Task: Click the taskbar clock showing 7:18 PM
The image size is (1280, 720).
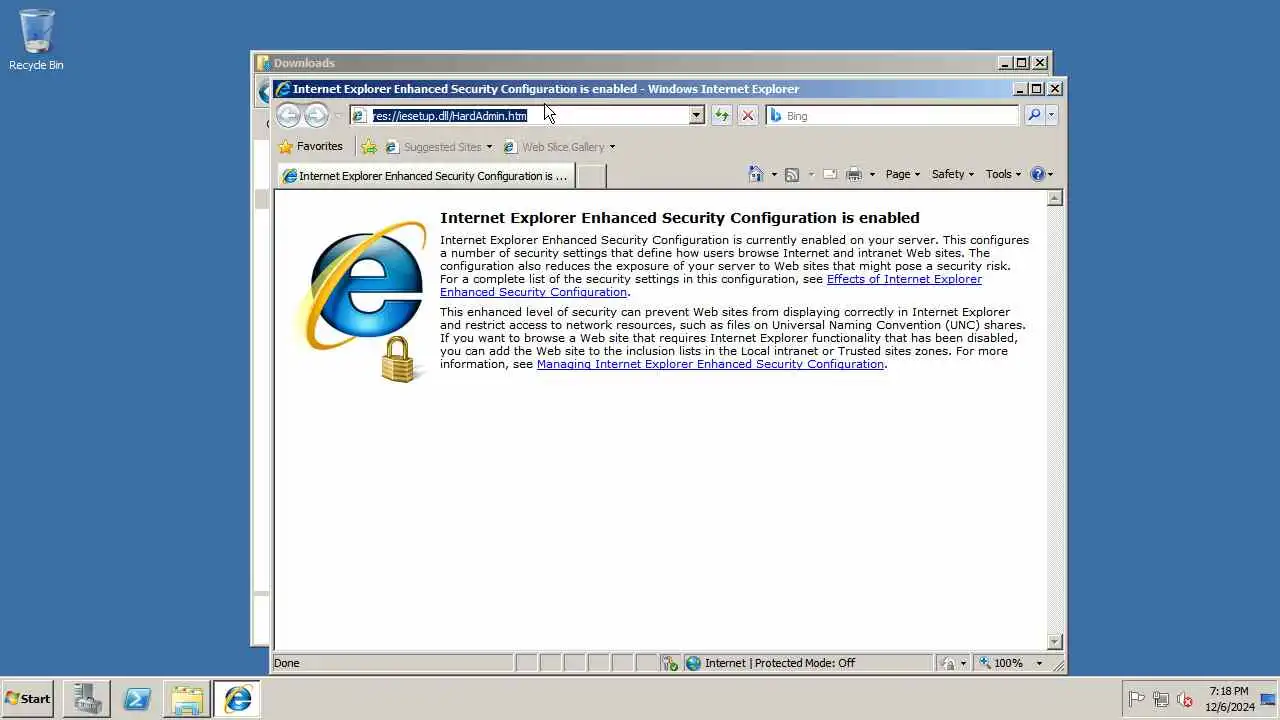Action: click(x=1229, y=699)
